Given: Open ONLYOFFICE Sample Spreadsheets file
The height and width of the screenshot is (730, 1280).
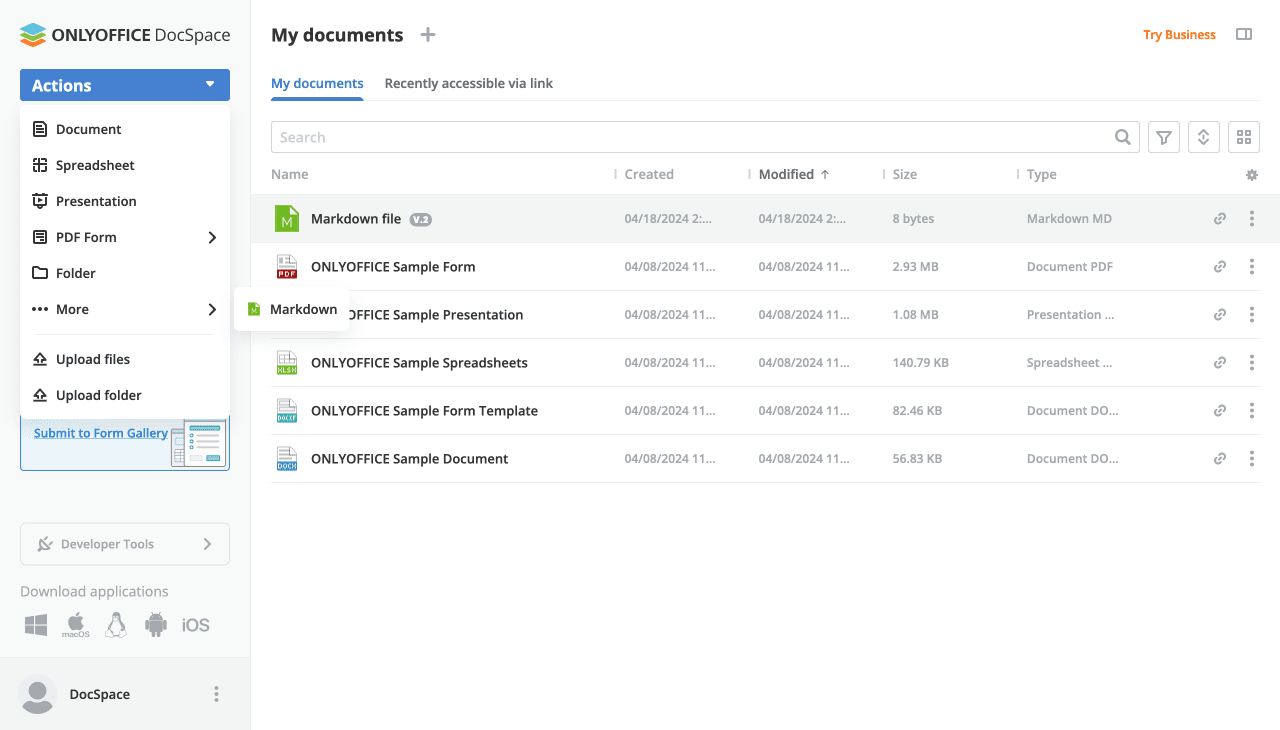Looking at the screenshot, I should [x=419, y=363].
